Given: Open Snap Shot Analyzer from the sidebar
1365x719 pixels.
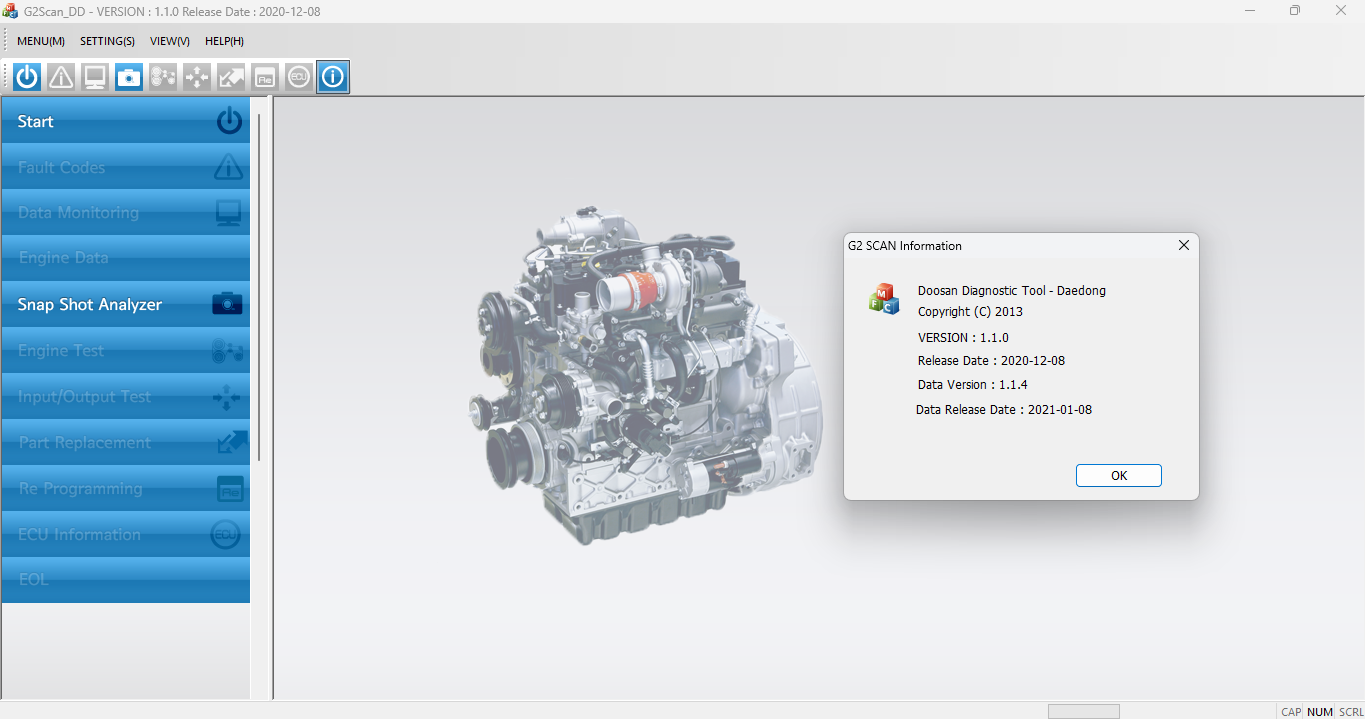Looking at the screenshot, I should (x=126, y=304).
